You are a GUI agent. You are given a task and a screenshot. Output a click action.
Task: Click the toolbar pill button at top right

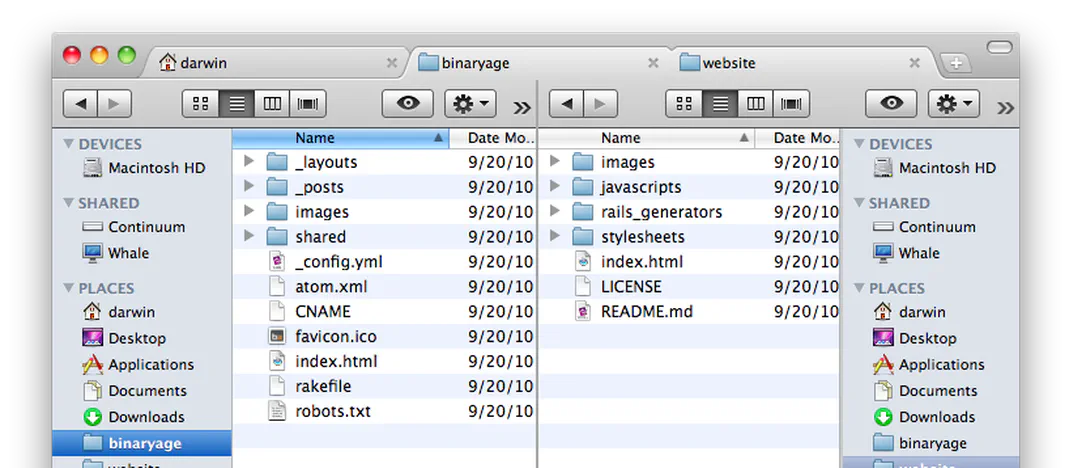999,46
